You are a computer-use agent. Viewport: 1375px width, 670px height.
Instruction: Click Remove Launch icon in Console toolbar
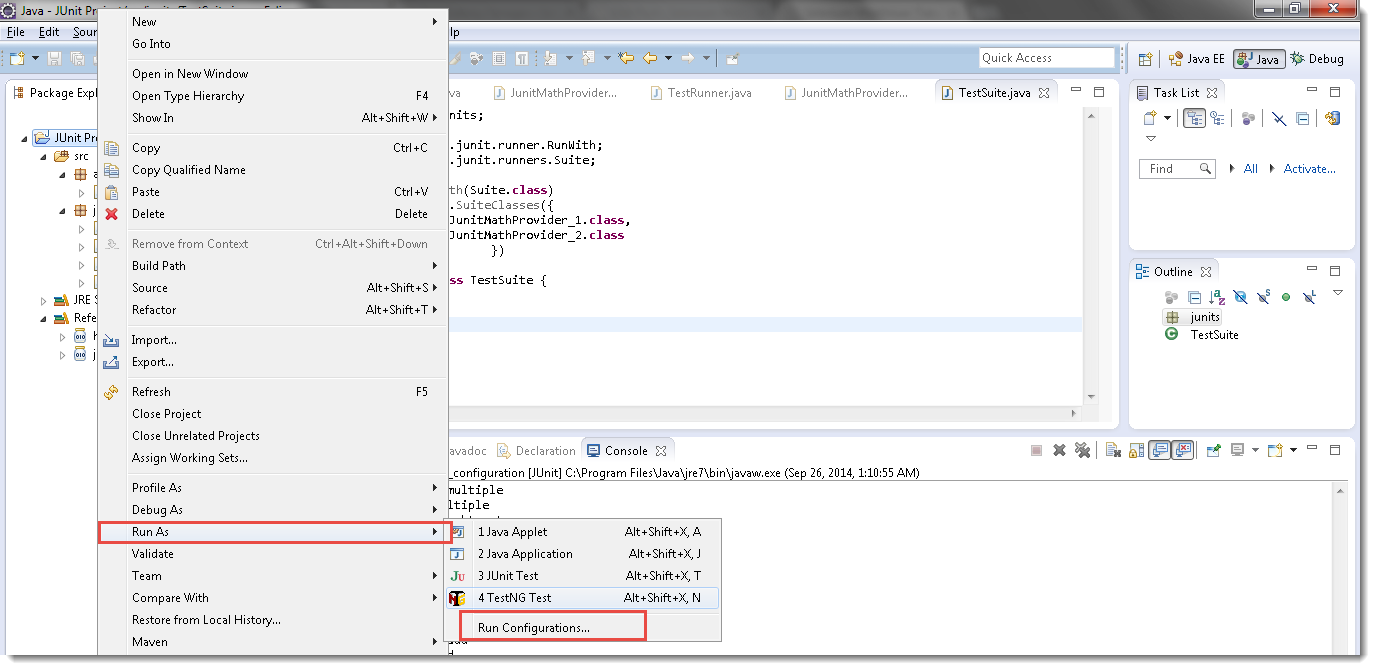point(1060,451)
